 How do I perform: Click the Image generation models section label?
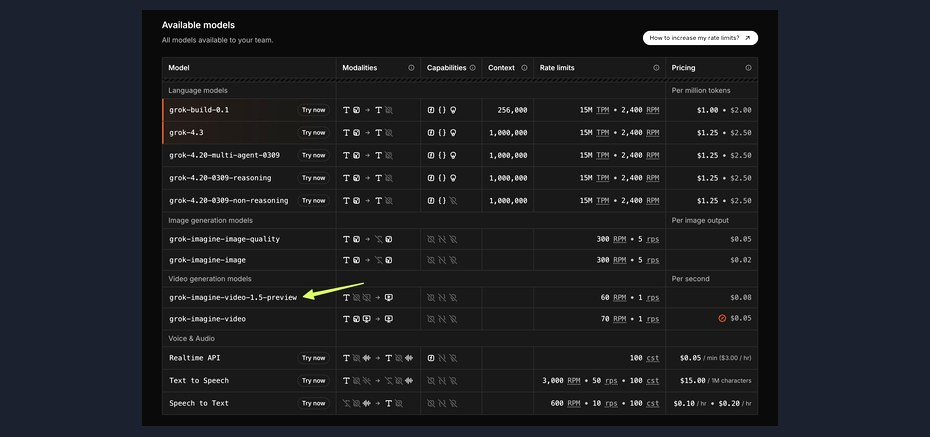click(x=211, y=221)
